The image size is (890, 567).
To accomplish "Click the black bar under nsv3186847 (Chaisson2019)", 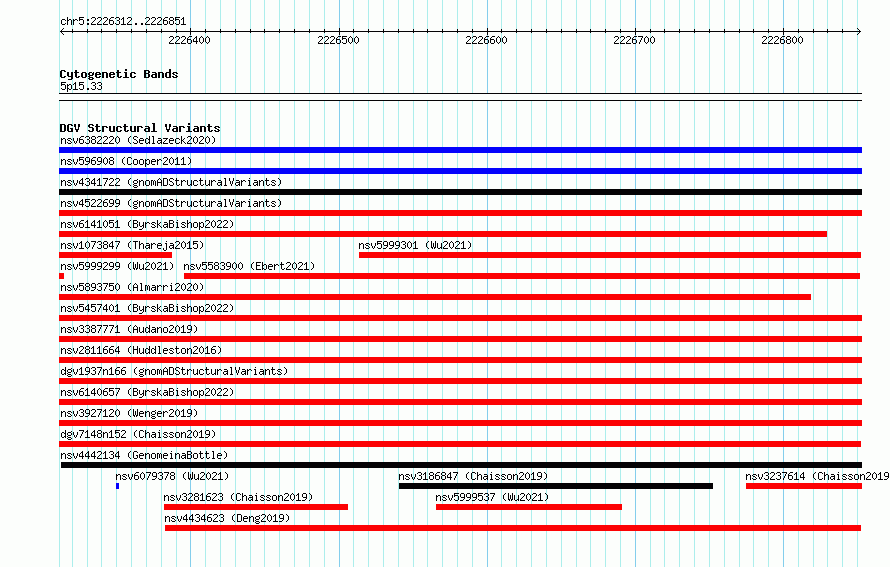I will pyautogui.click(x=556, y=486).
